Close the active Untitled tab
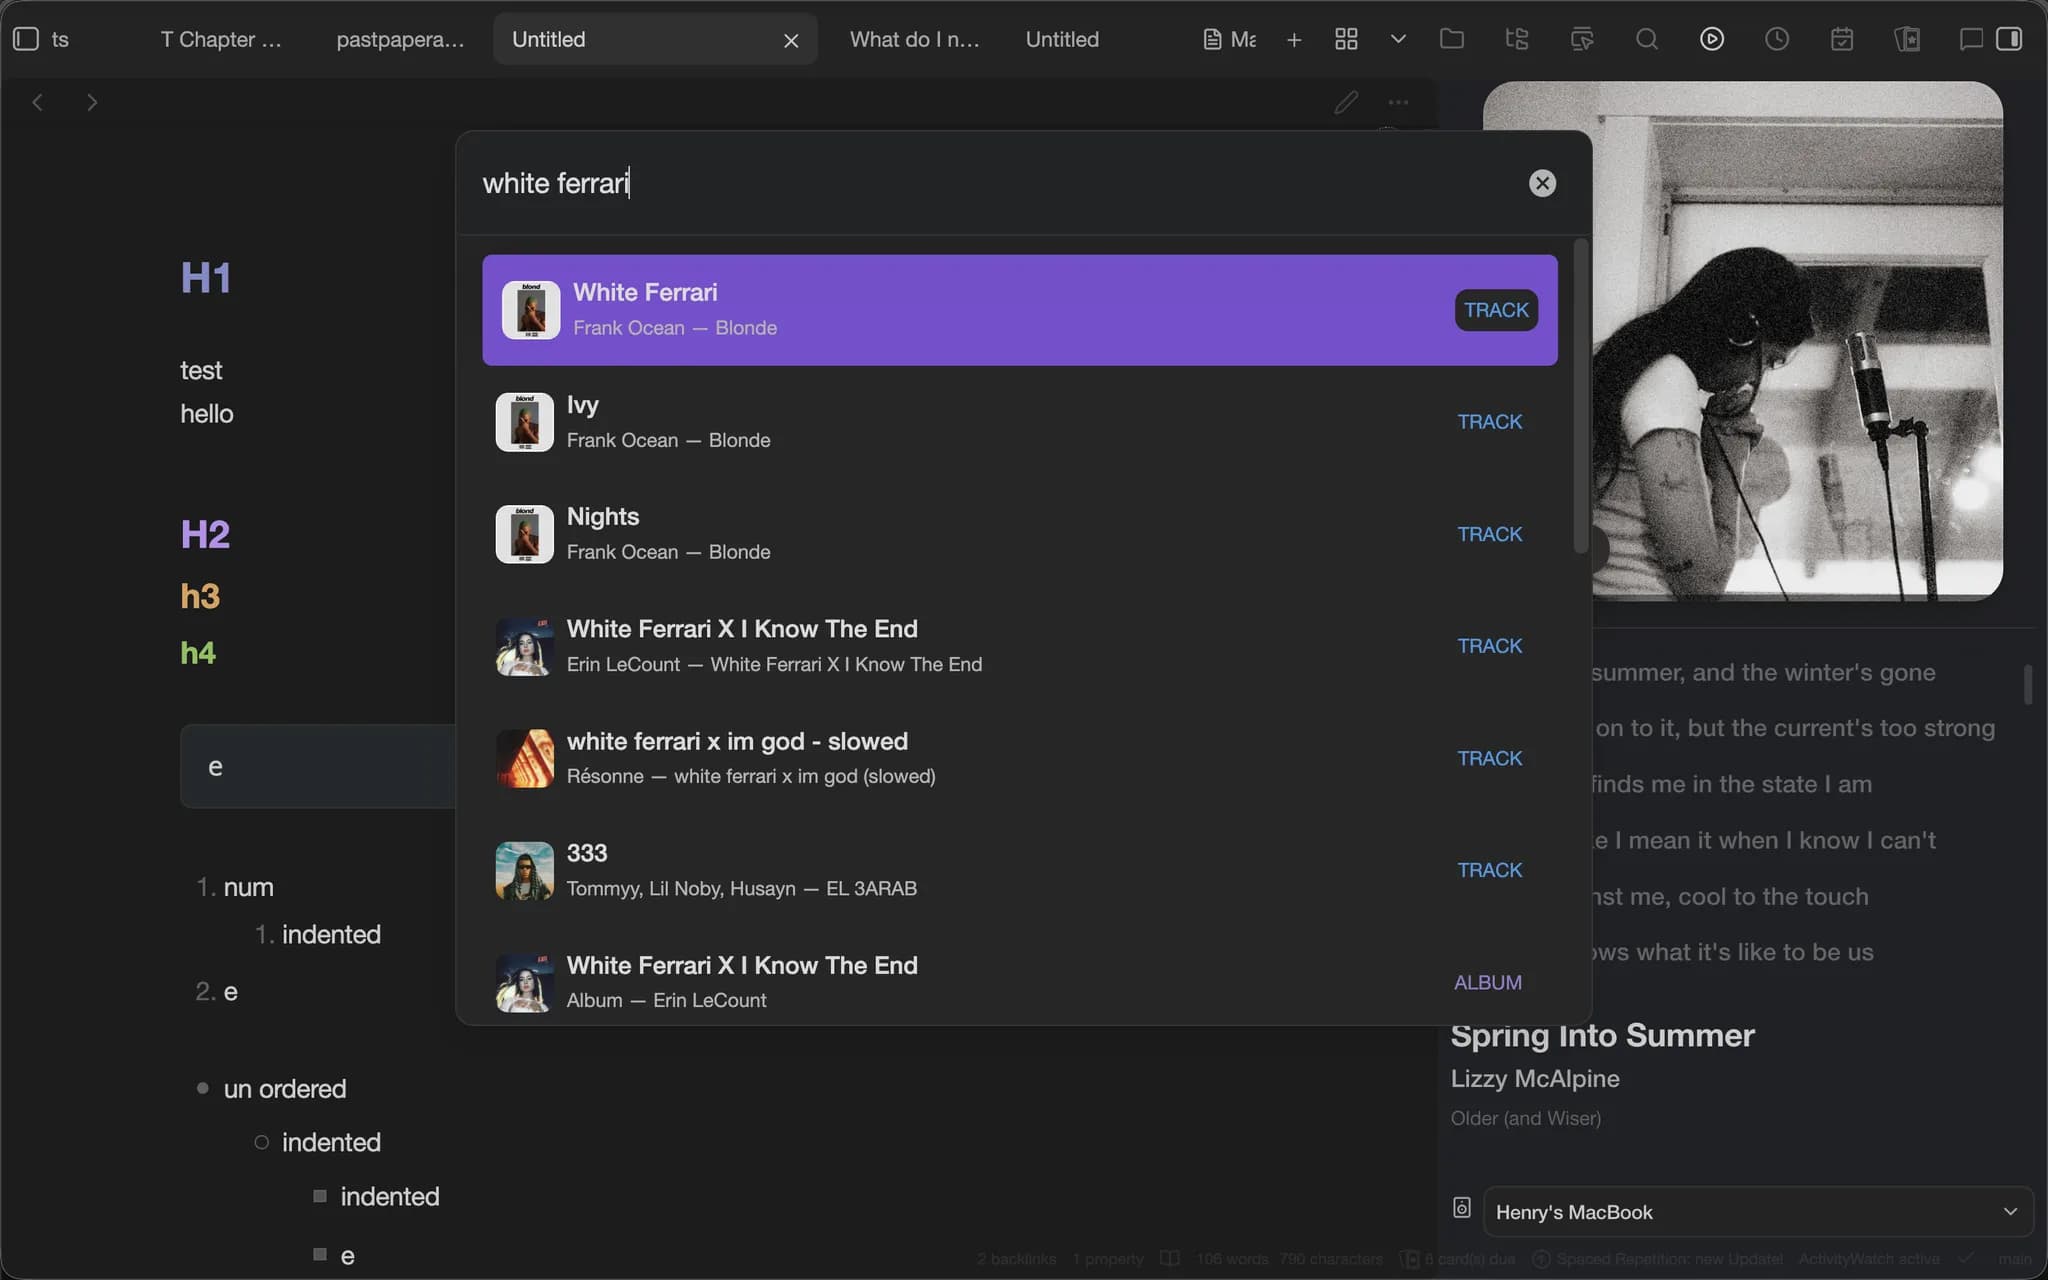The height and width of the screenshot is (1280, 2048). click(791, 40)
